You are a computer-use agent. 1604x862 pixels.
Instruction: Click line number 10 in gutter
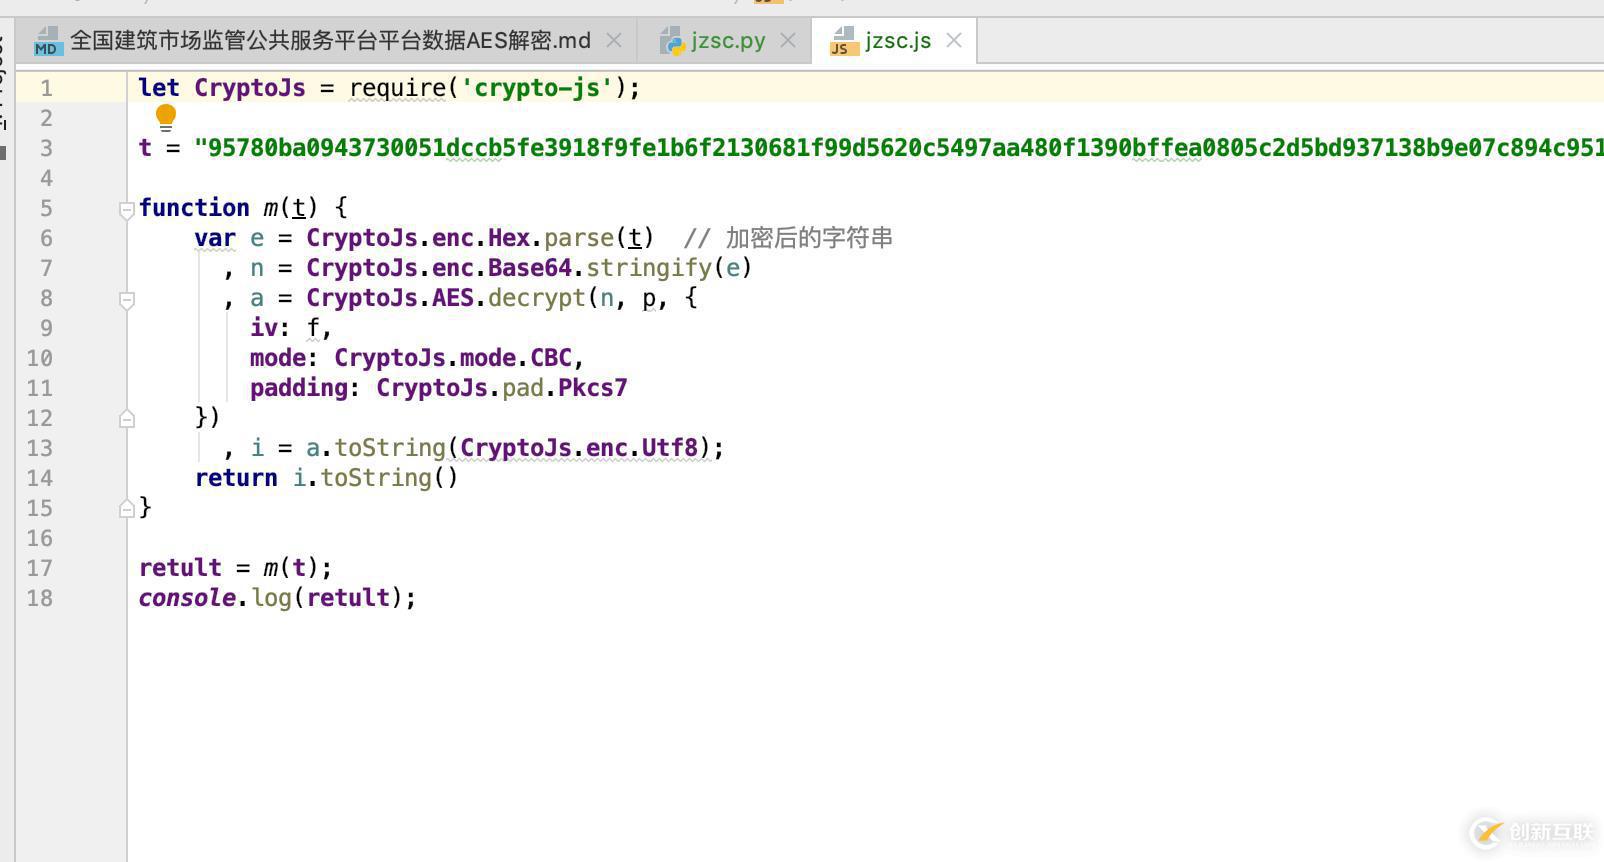point(39,358)
